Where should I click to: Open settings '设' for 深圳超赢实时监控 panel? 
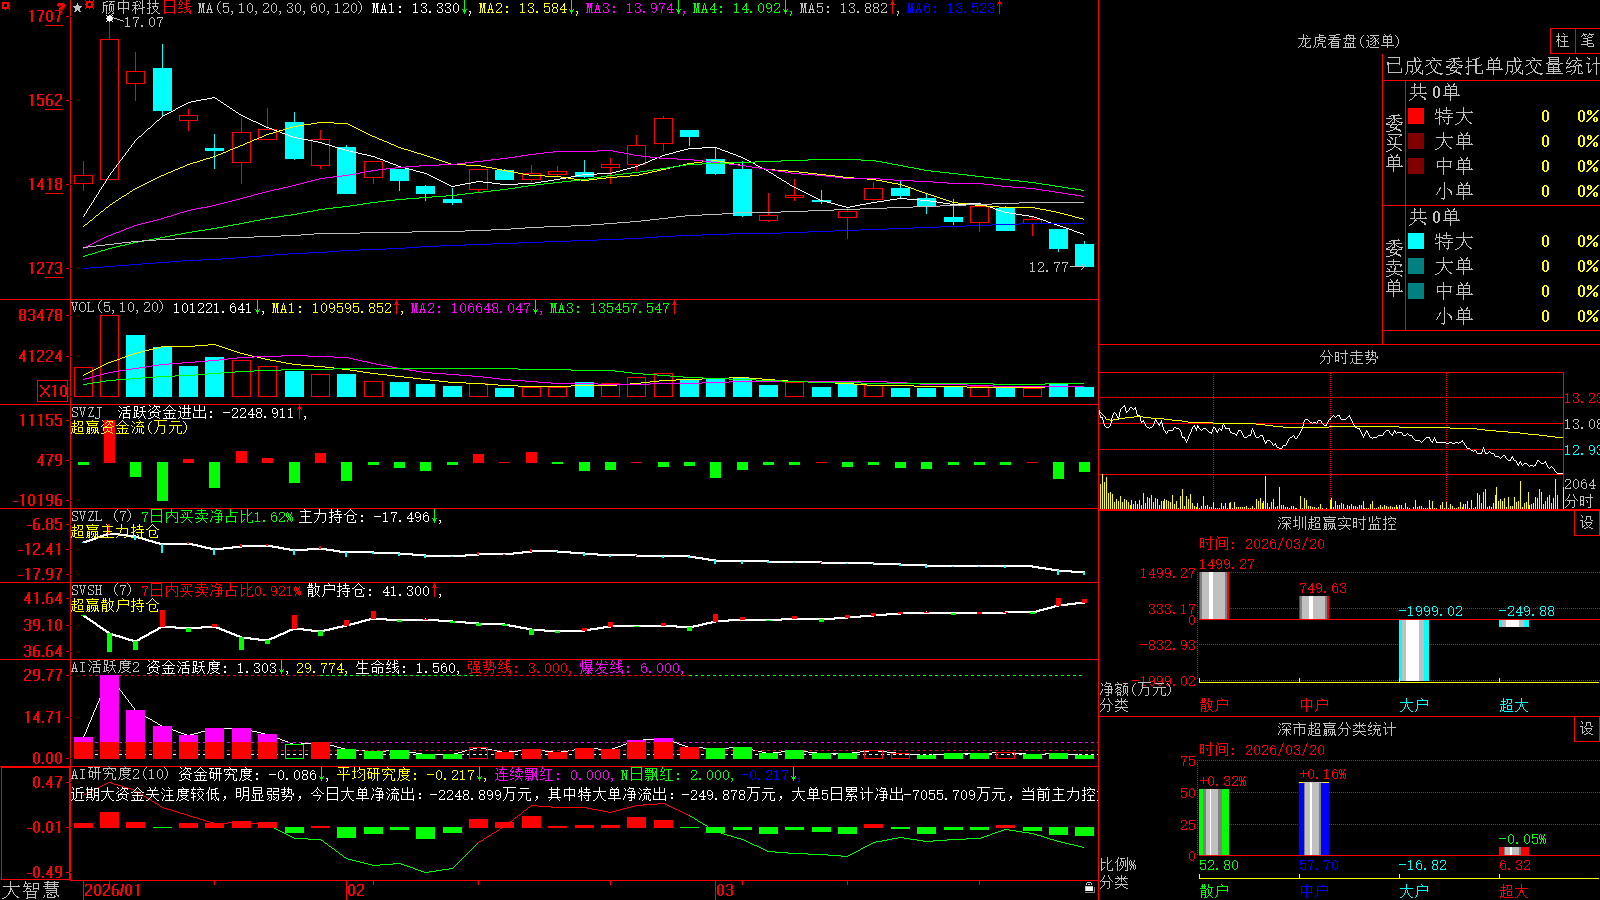click(x=1587, y=523)
